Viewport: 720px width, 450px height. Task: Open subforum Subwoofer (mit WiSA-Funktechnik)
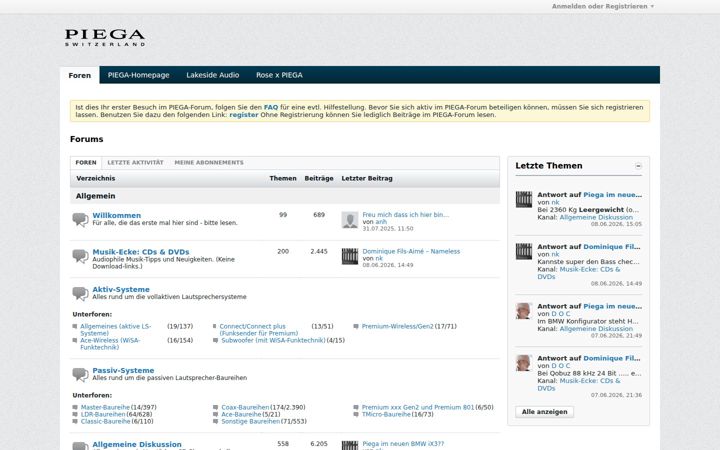(x=273, y=340)
